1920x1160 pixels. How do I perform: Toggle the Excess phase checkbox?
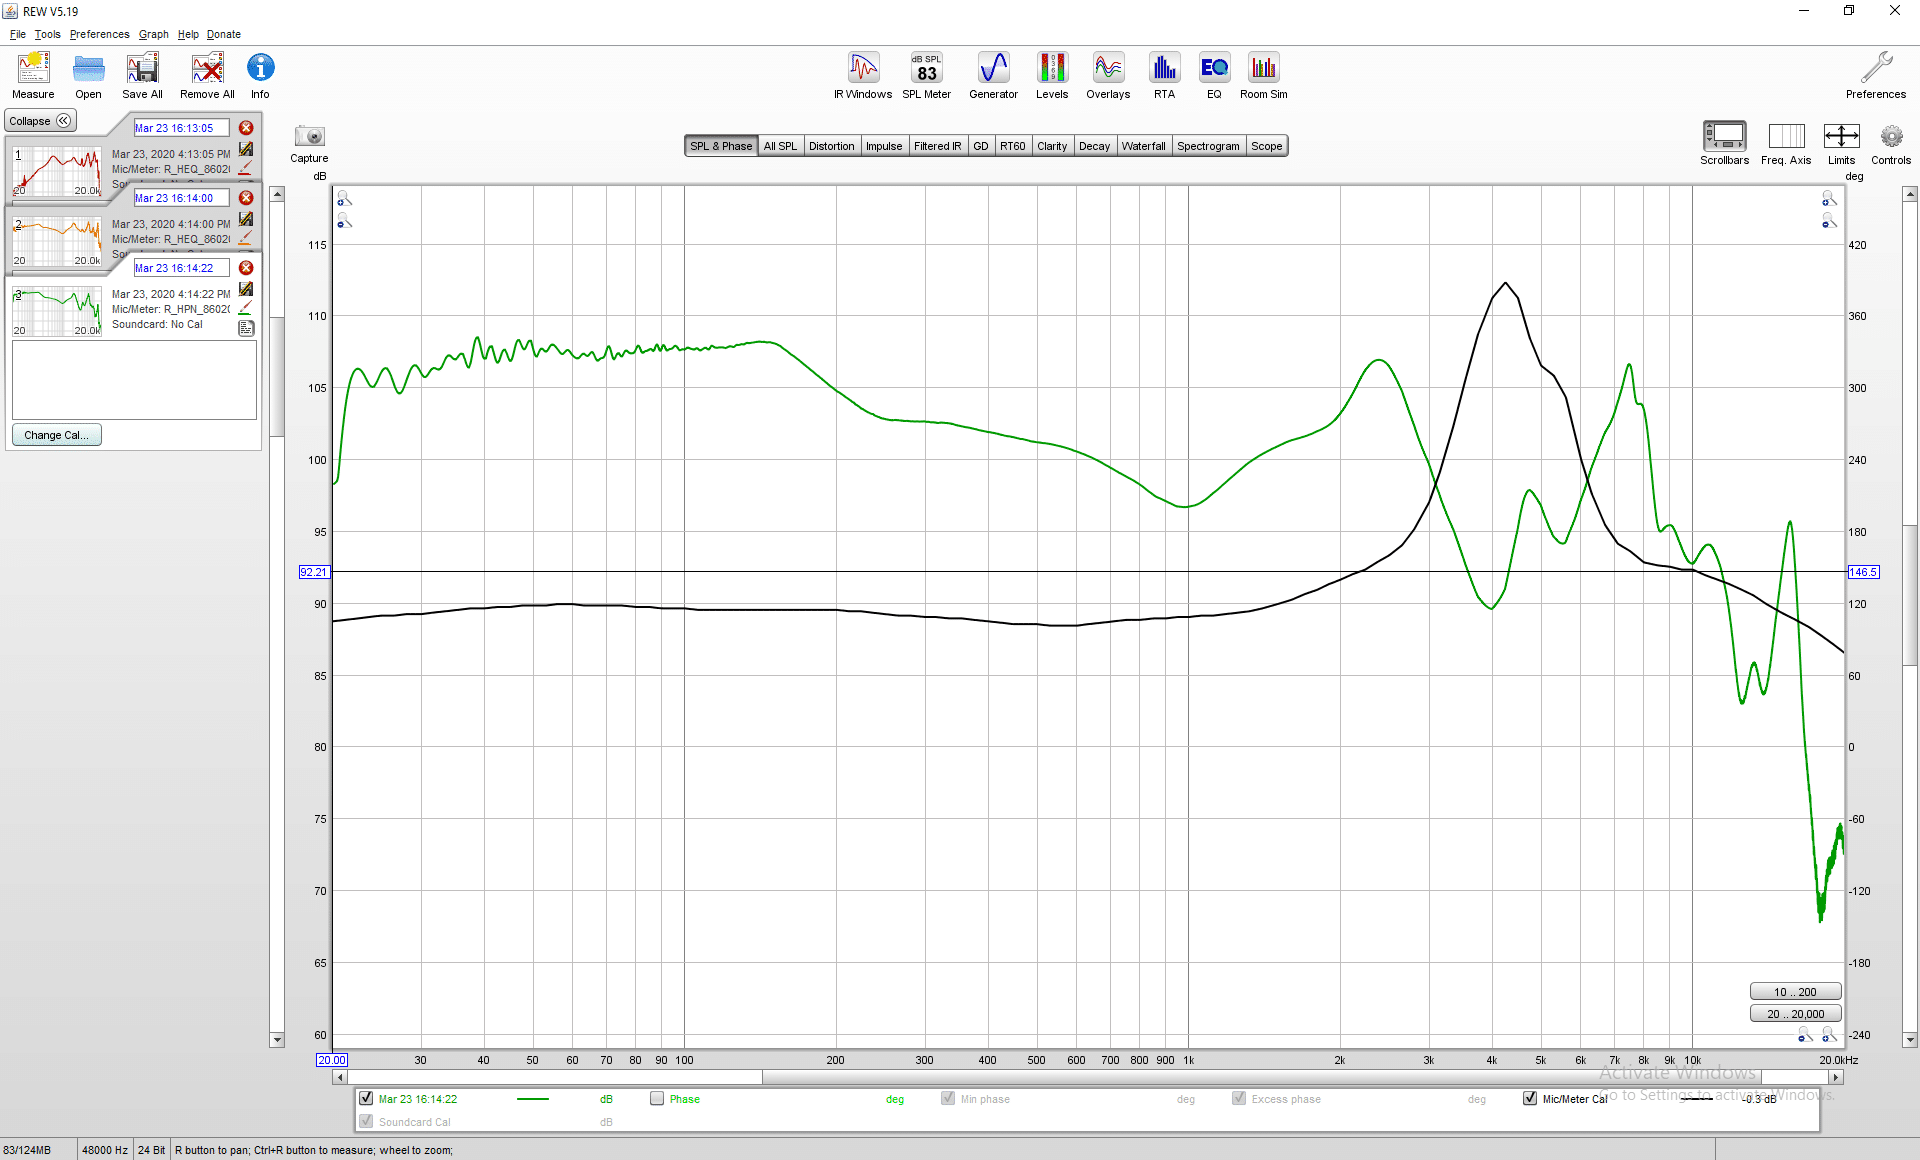[x=1239, y=1098]
